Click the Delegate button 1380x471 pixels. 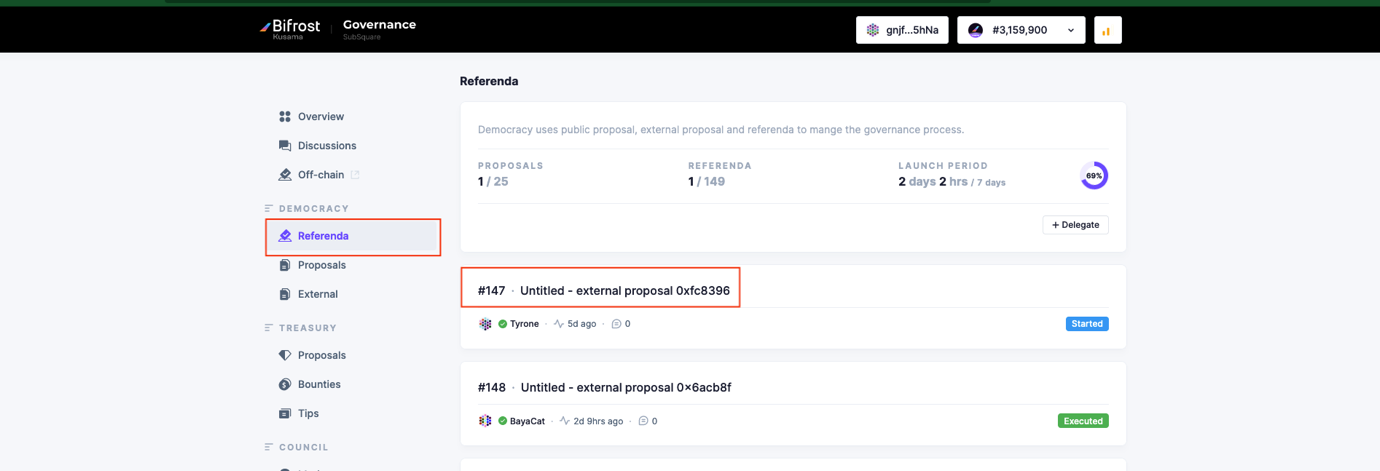coord(1075,225)
